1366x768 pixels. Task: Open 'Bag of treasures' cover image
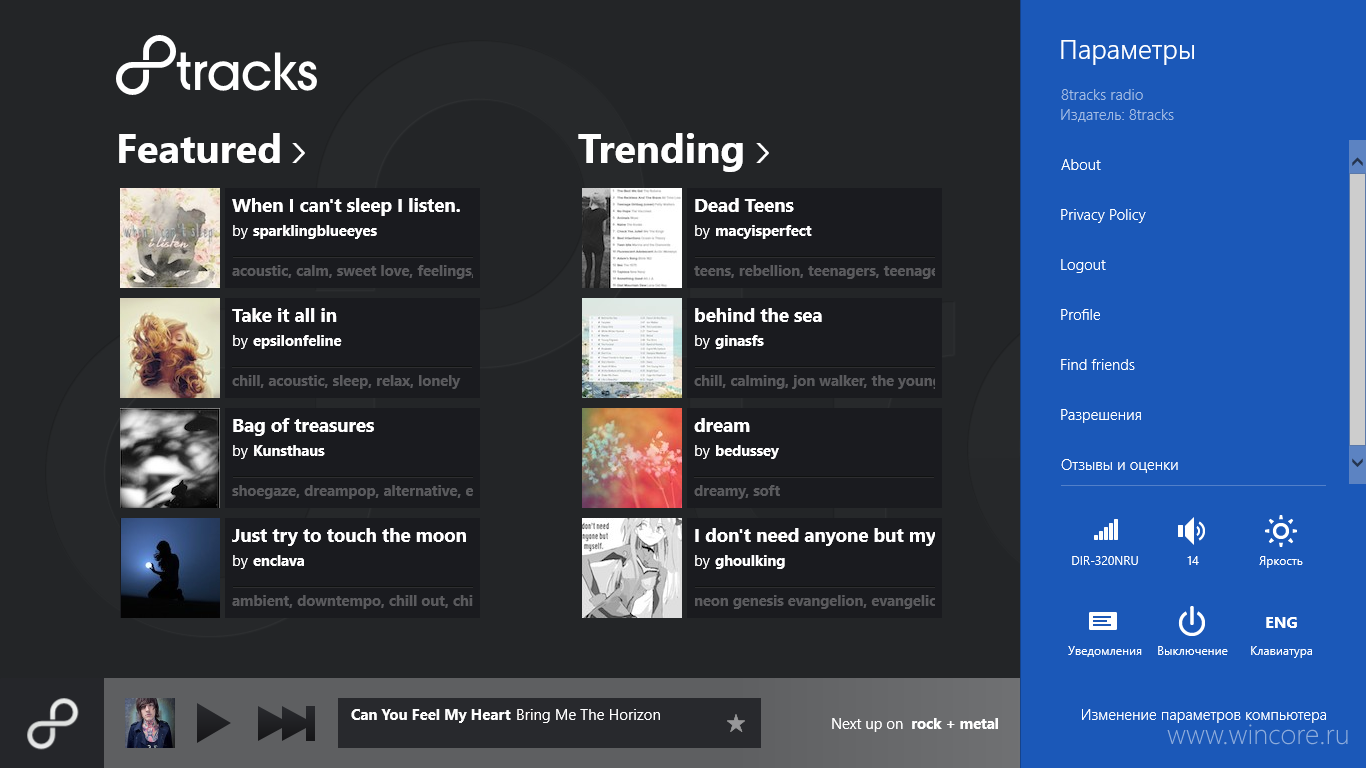pyautogui.click(x=170, y=458)
